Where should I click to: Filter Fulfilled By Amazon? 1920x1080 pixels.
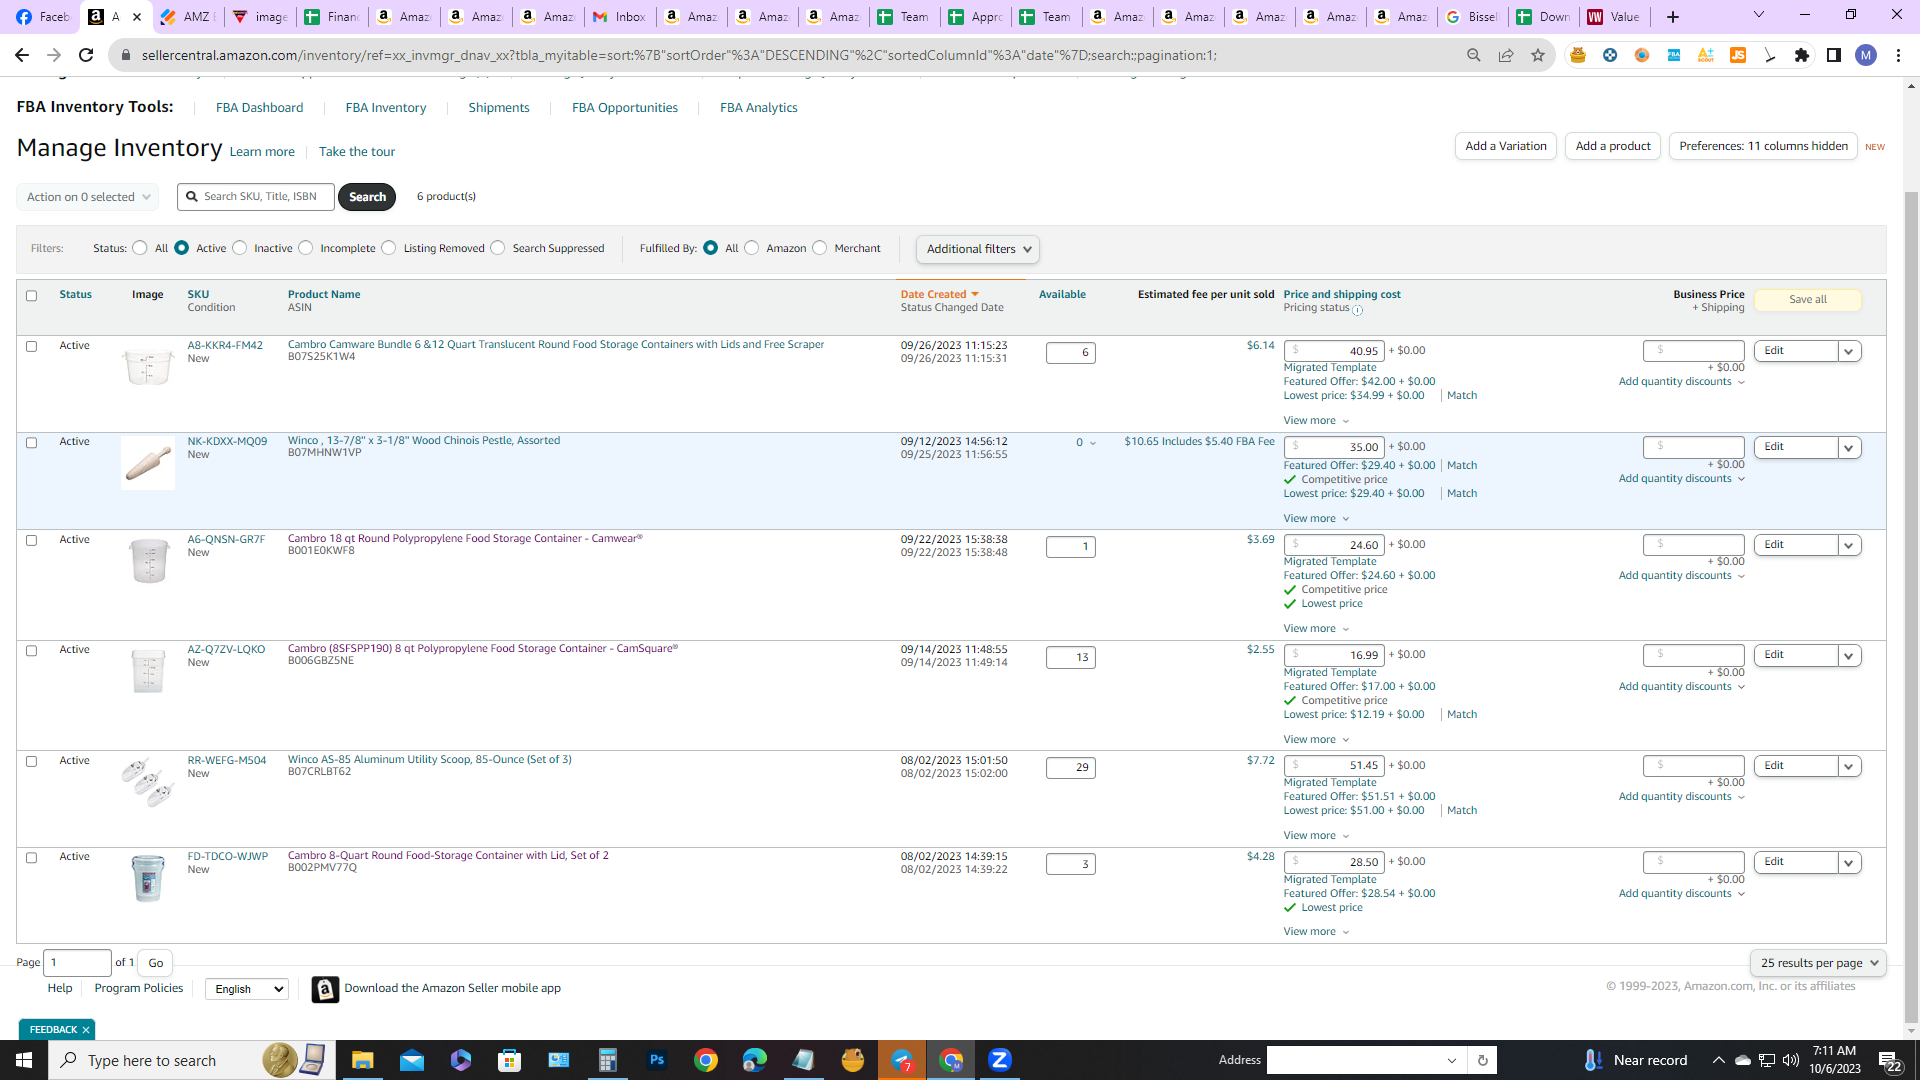coord(752,248)
